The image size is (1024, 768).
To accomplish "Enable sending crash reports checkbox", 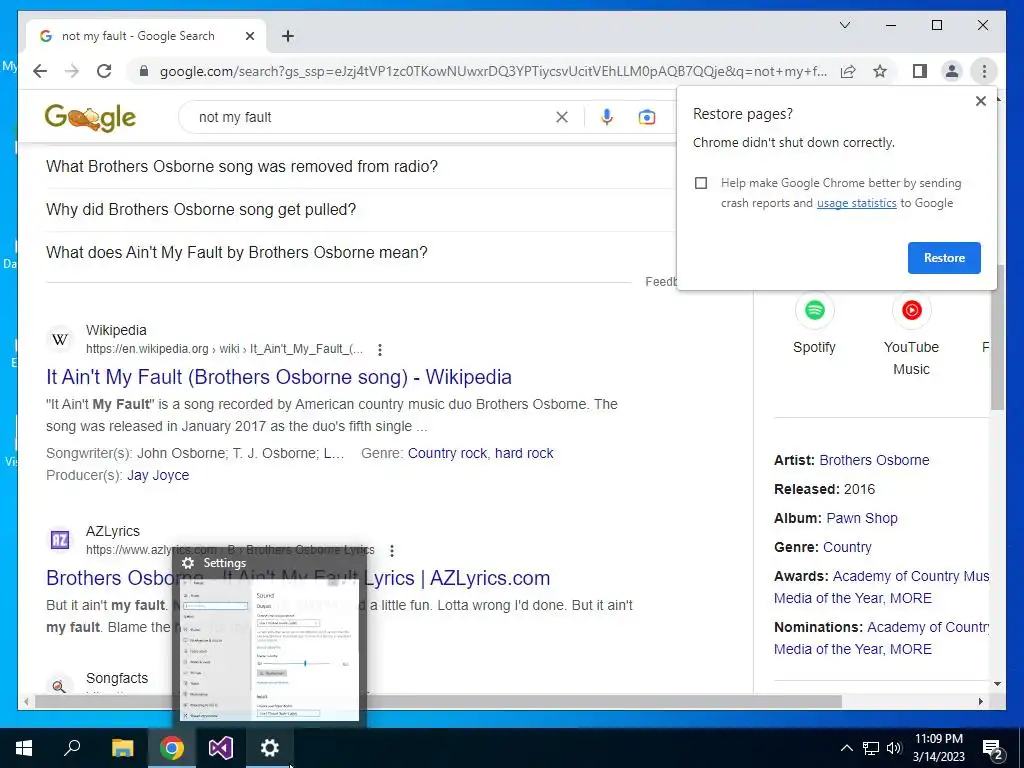I will pos(701,183).
